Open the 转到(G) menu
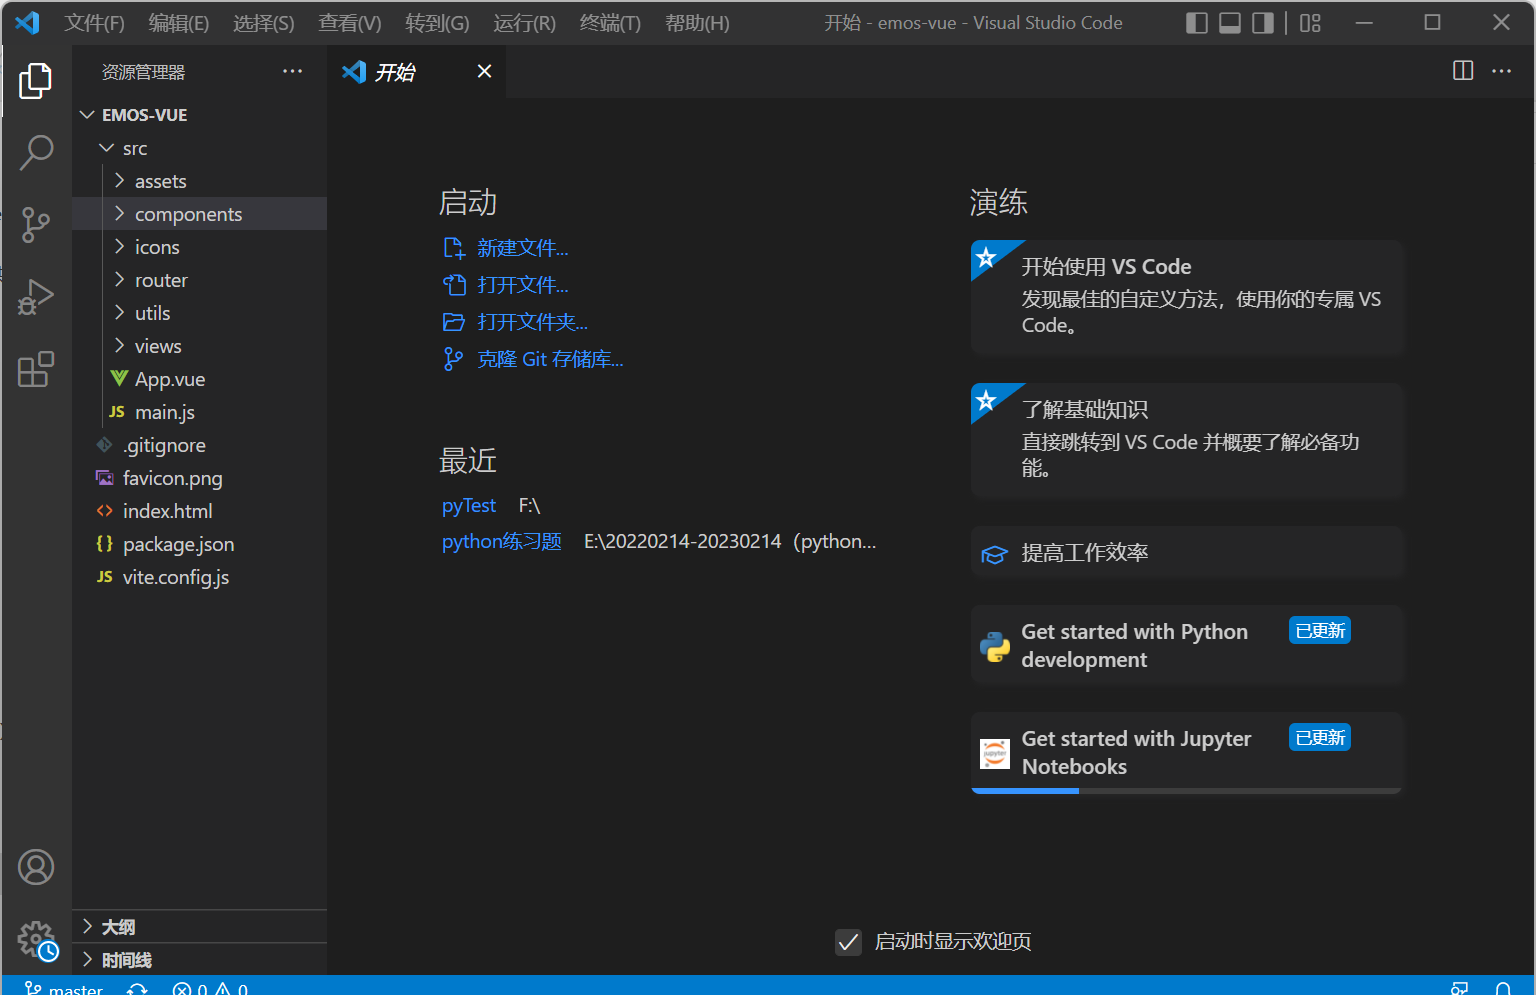The height and width of the screenshot is (995, 1536). coord(437,23)
